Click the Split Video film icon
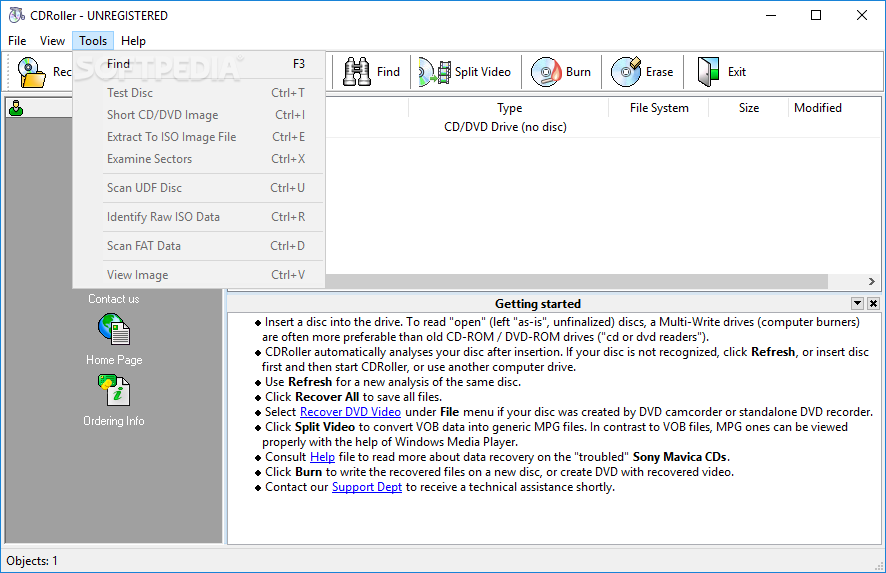This screenshot has width=886, height=573. [435, 72]
